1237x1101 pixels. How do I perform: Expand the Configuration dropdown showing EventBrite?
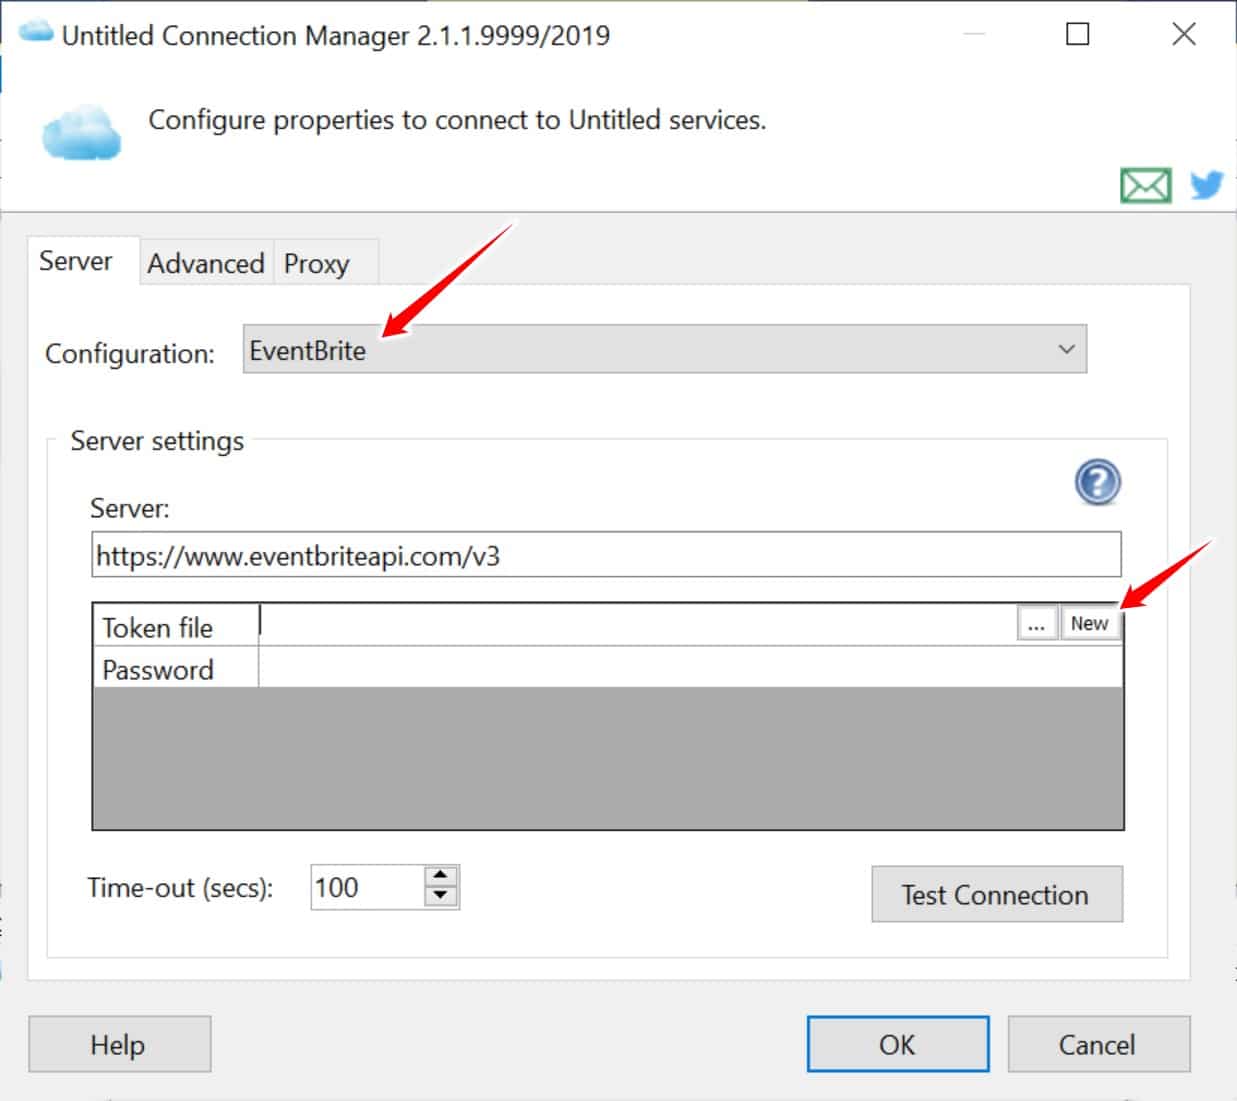pos(664,349)
